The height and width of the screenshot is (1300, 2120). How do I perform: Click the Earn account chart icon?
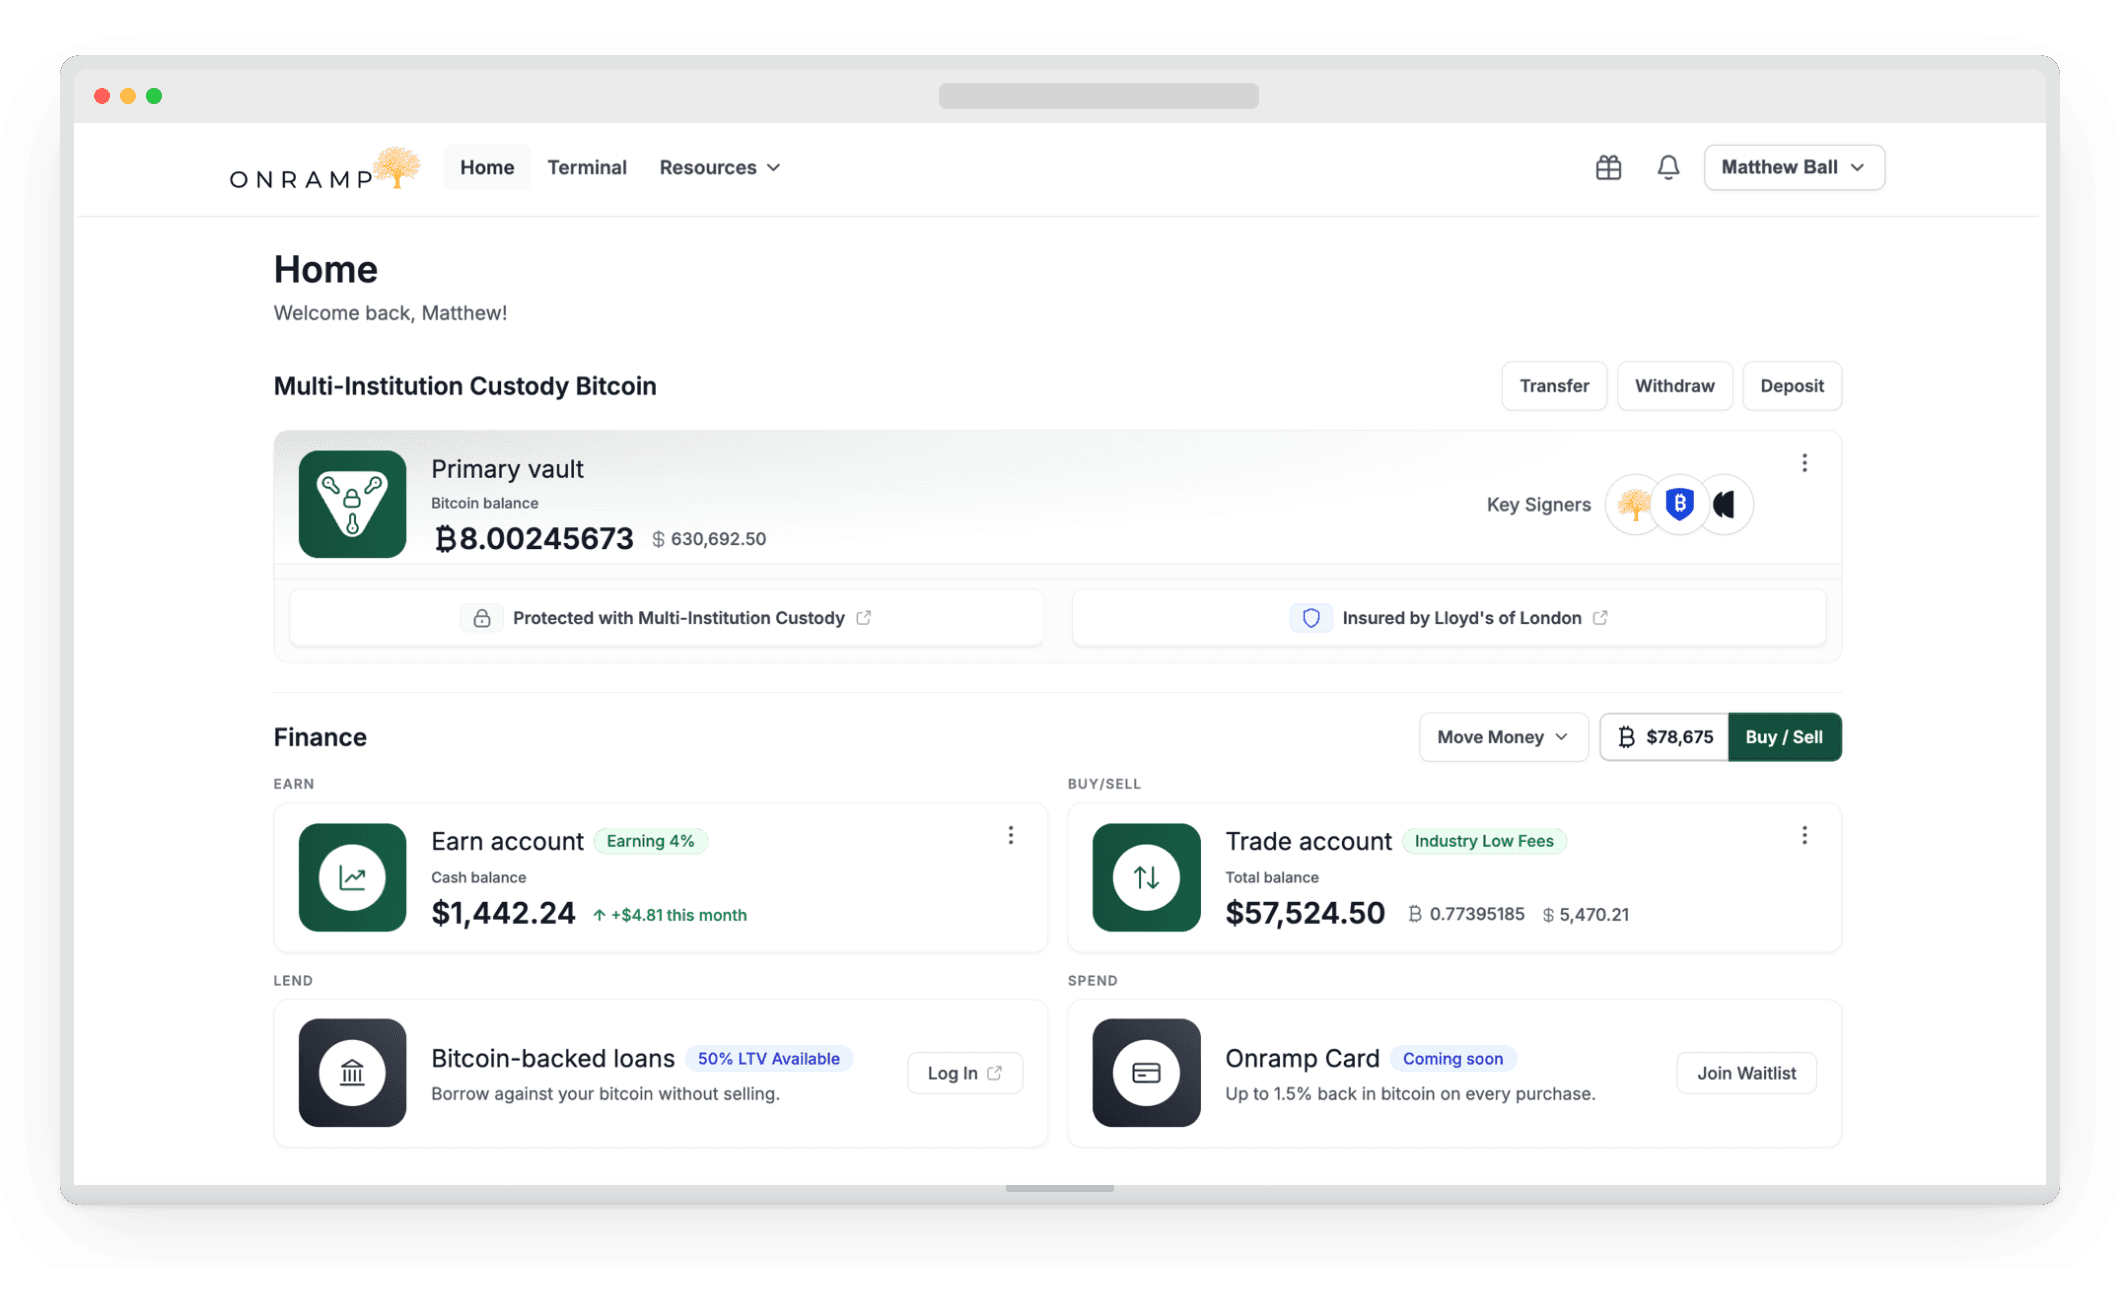(352, 877)
